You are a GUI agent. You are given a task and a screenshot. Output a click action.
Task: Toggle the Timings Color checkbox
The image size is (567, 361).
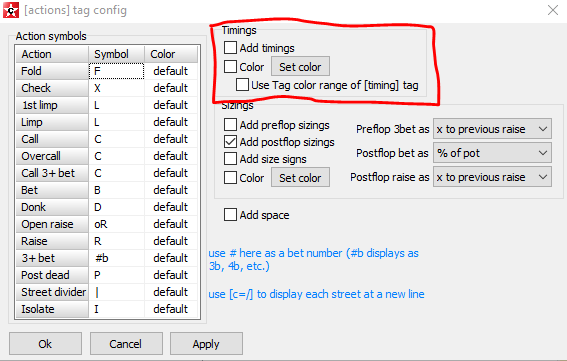pos(230,67)
